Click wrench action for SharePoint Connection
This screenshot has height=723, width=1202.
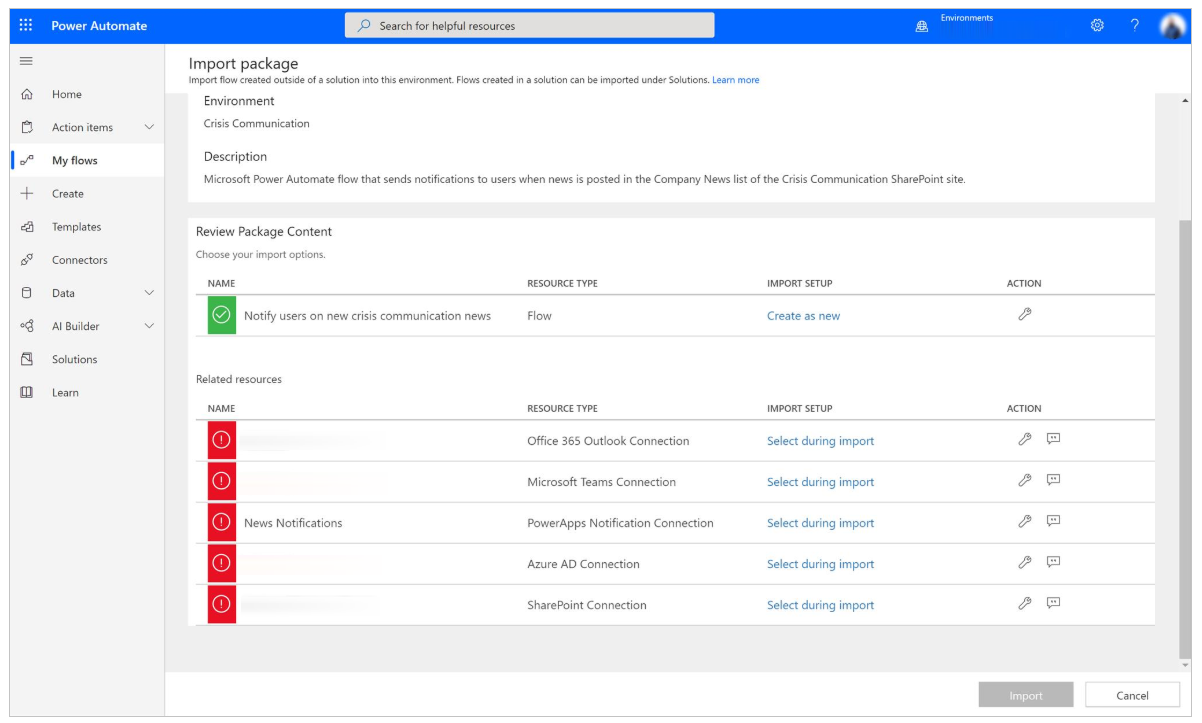(1024, 603)
